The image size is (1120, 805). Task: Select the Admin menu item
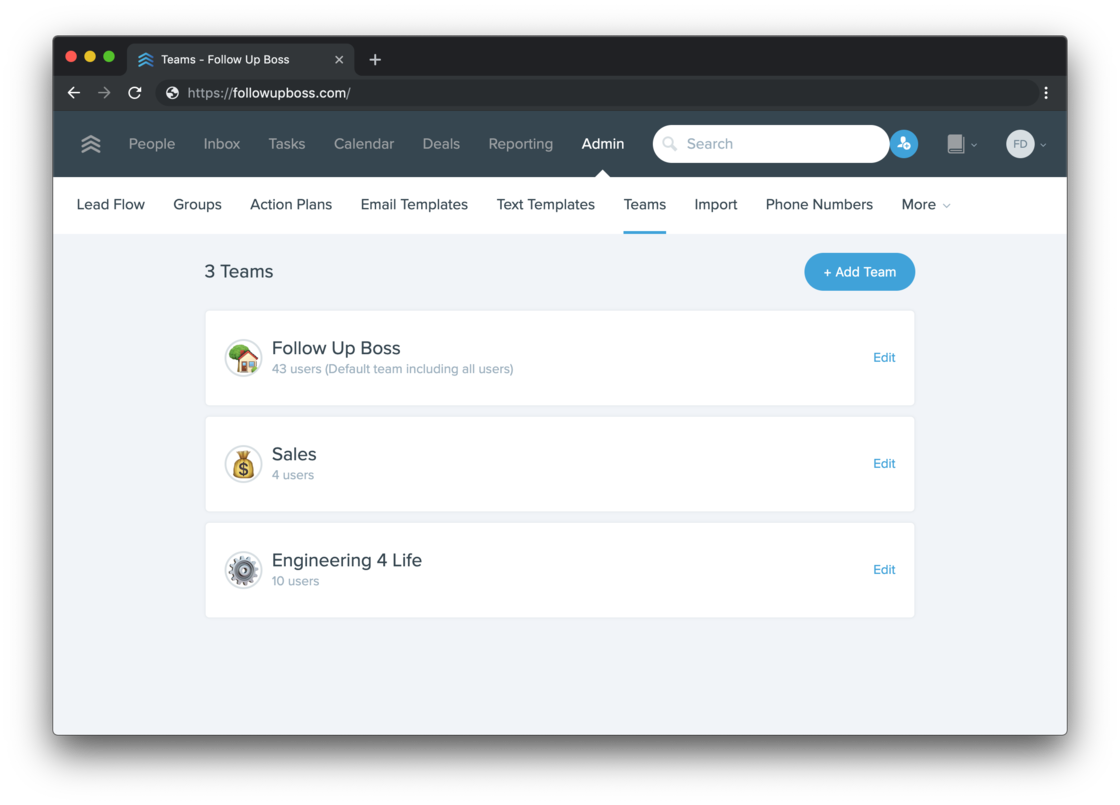603,144
